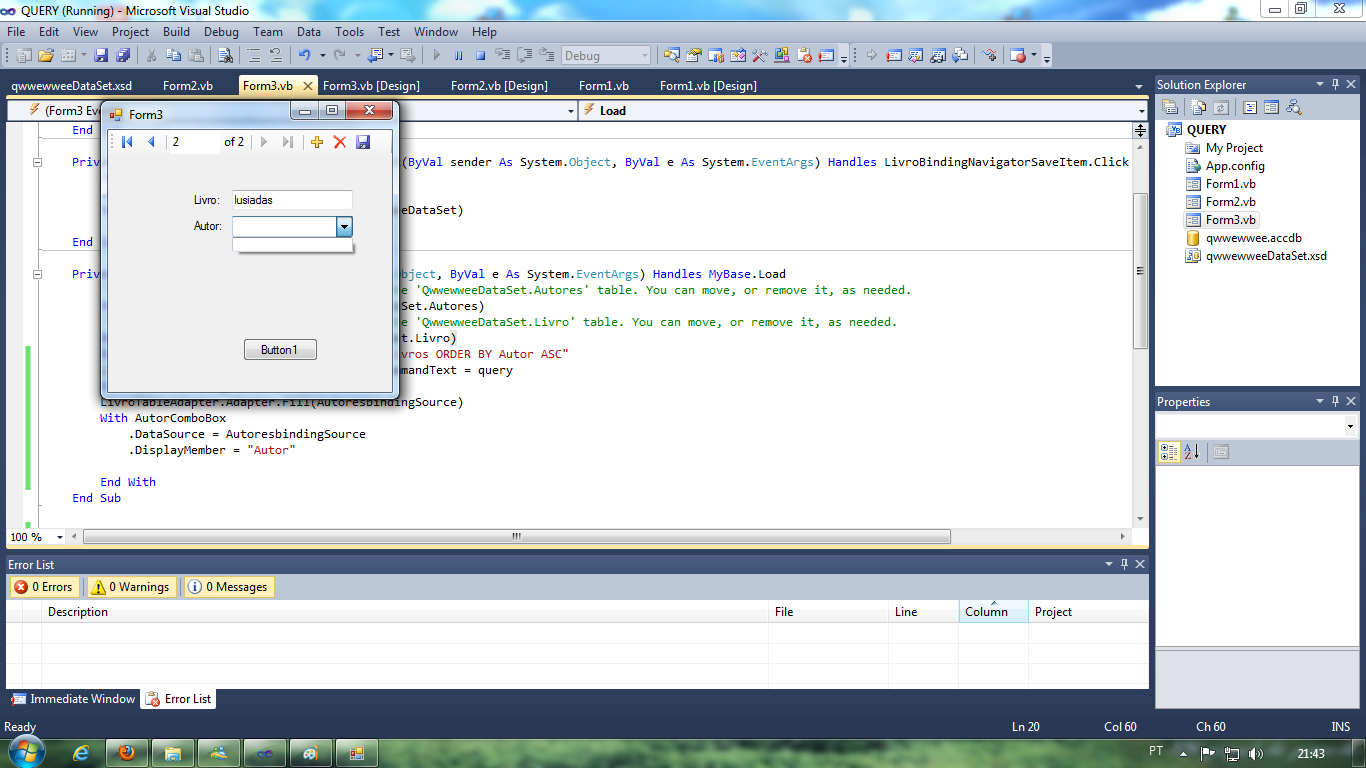Open Firefox from the Windows taskbar
Viewport: 1366px width, 768px height.
click(x=126, y=753)
